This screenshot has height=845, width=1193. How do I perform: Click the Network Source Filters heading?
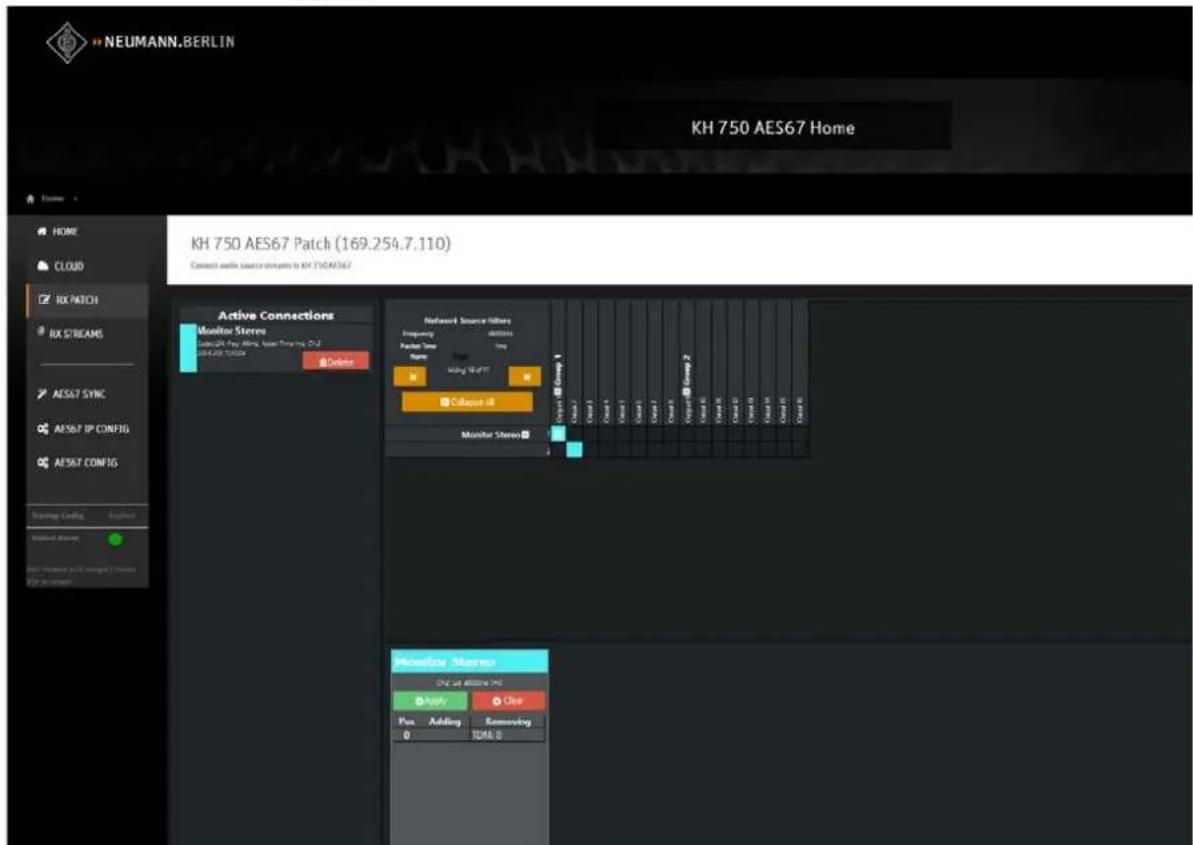[467, 321]
